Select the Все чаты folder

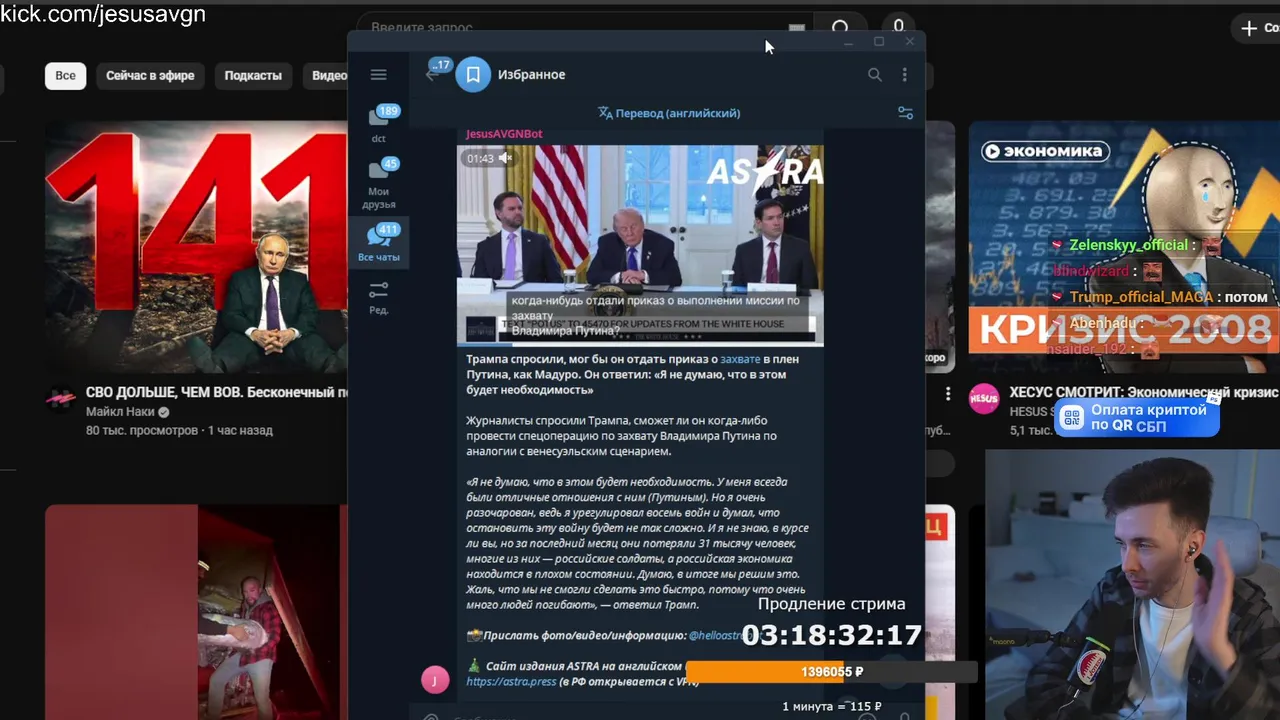click(x=378, y=243)
